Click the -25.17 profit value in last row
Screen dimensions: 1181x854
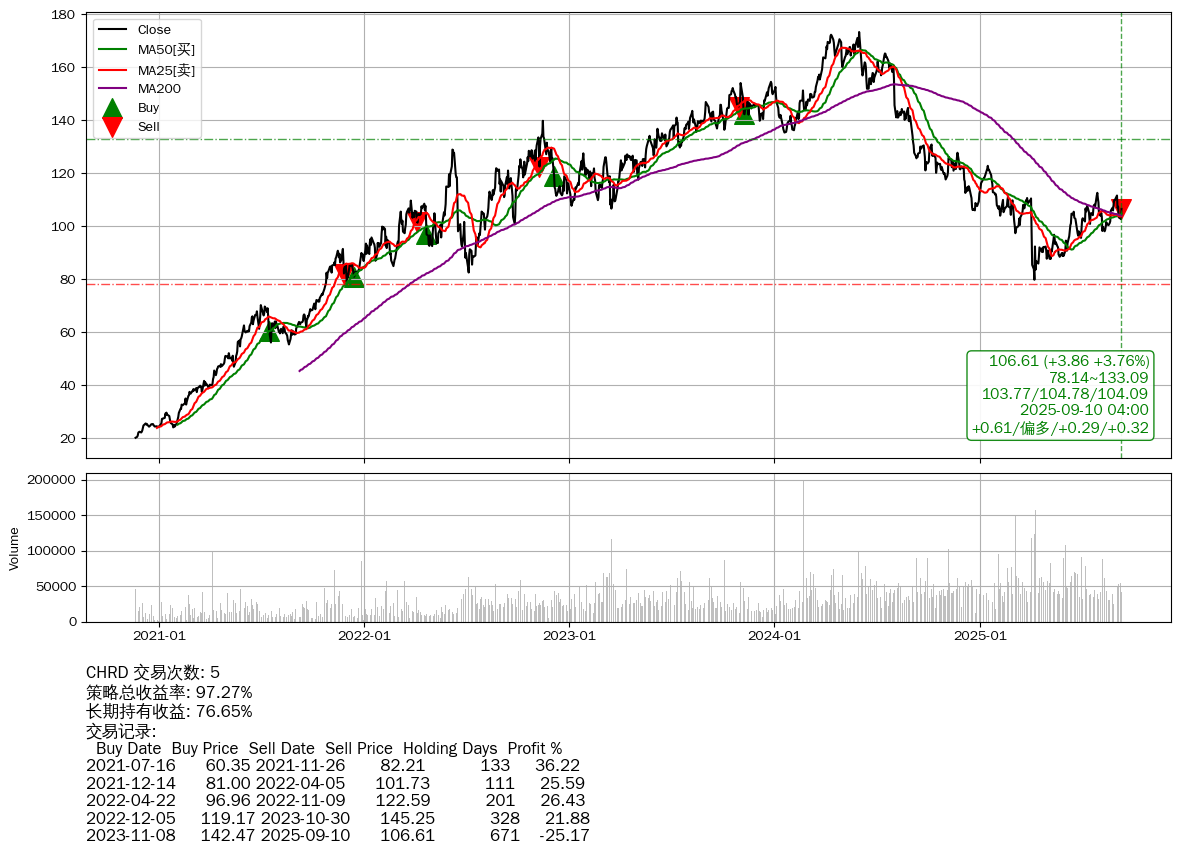tap(564, 835)
